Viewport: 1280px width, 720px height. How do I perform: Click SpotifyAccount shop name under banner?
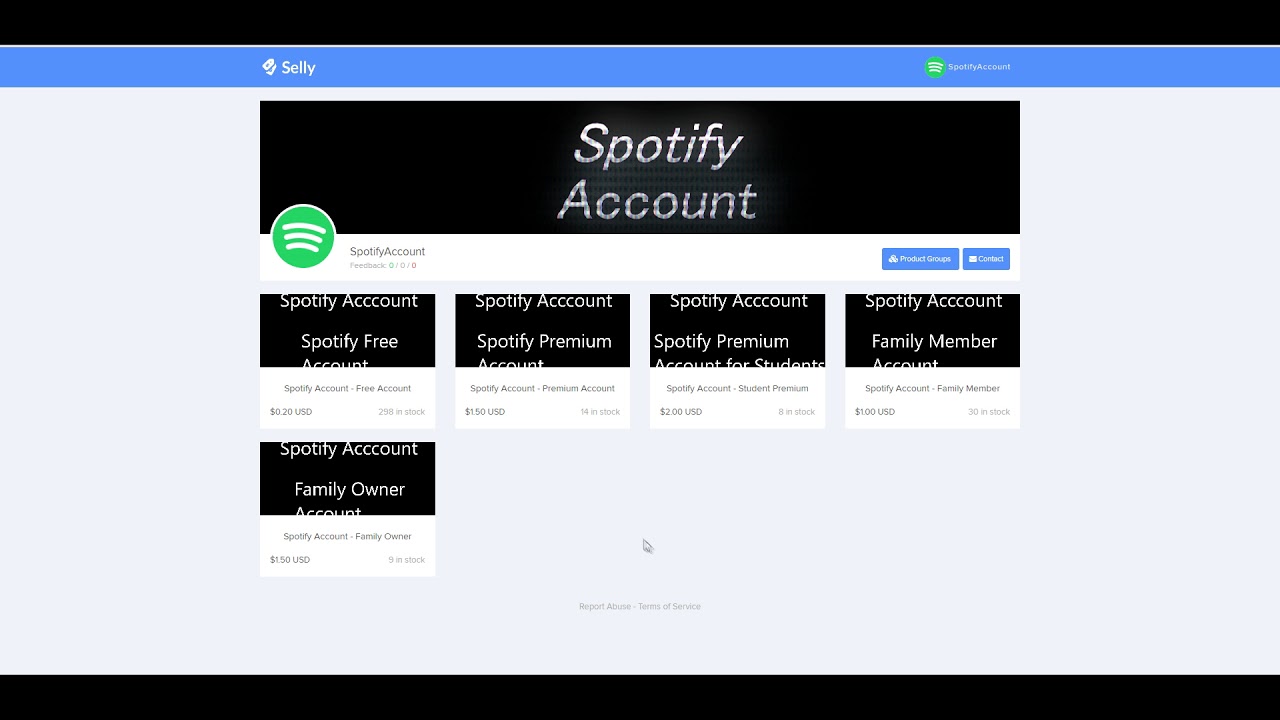click(387, 251)
